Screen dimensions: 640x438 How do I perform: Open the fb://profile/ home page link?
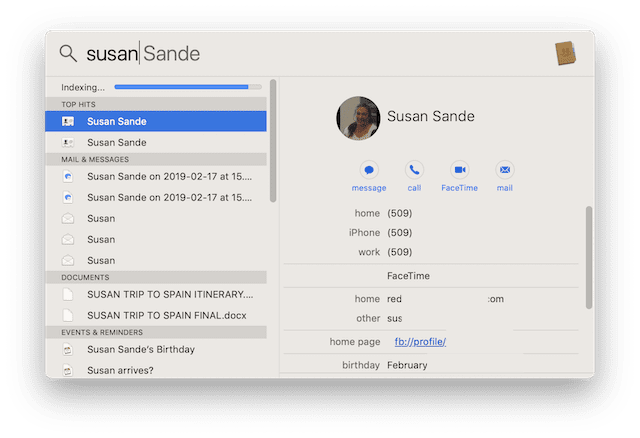click(416, 342)
